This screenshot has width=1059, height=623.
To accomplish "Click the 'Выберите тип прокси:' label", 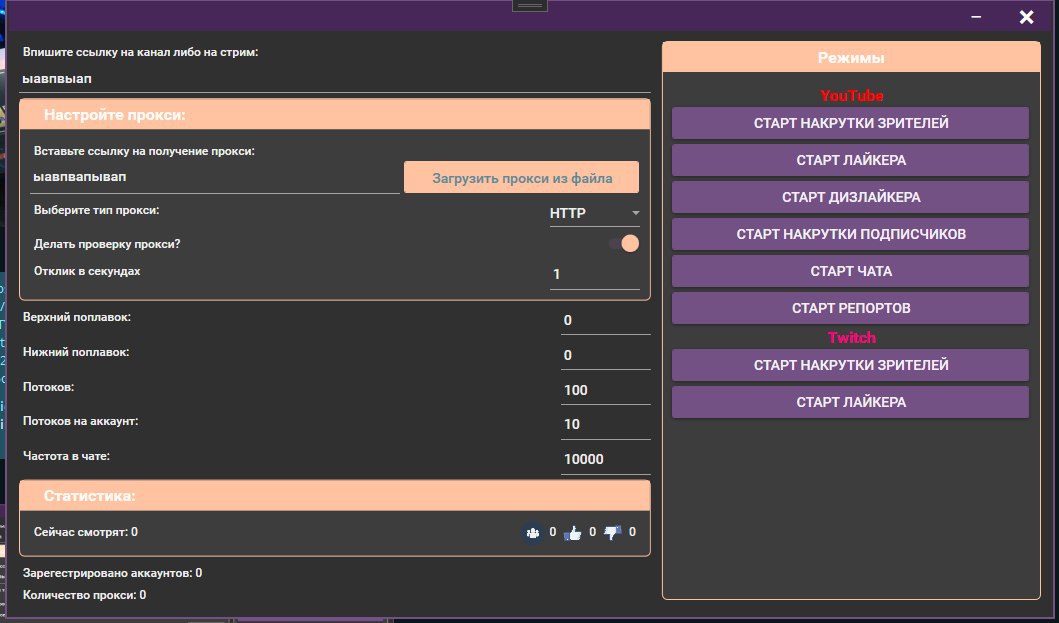I will click(x=97, y=210).
